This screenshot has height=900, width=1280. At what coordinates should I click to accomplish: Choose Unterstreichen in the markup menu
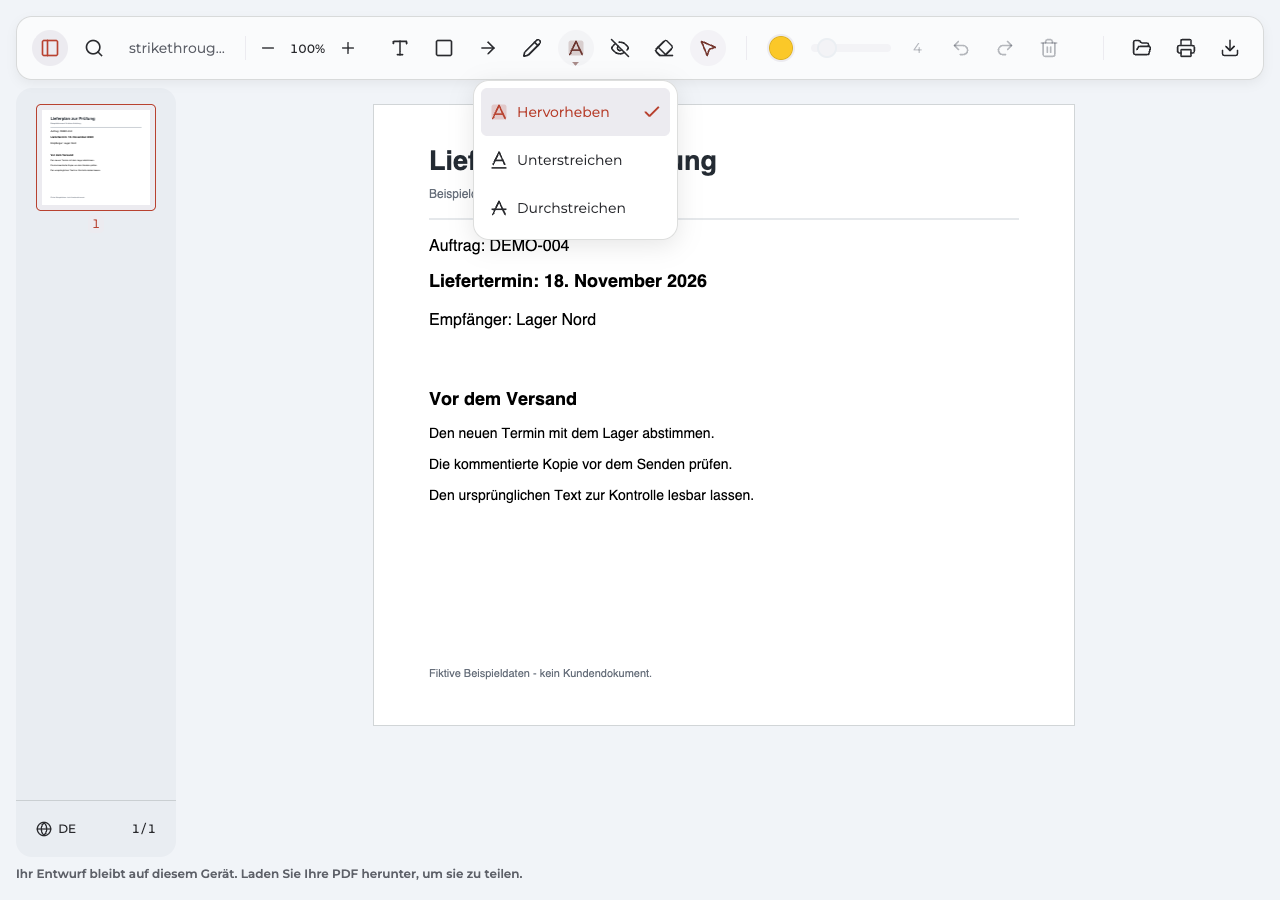575,160
